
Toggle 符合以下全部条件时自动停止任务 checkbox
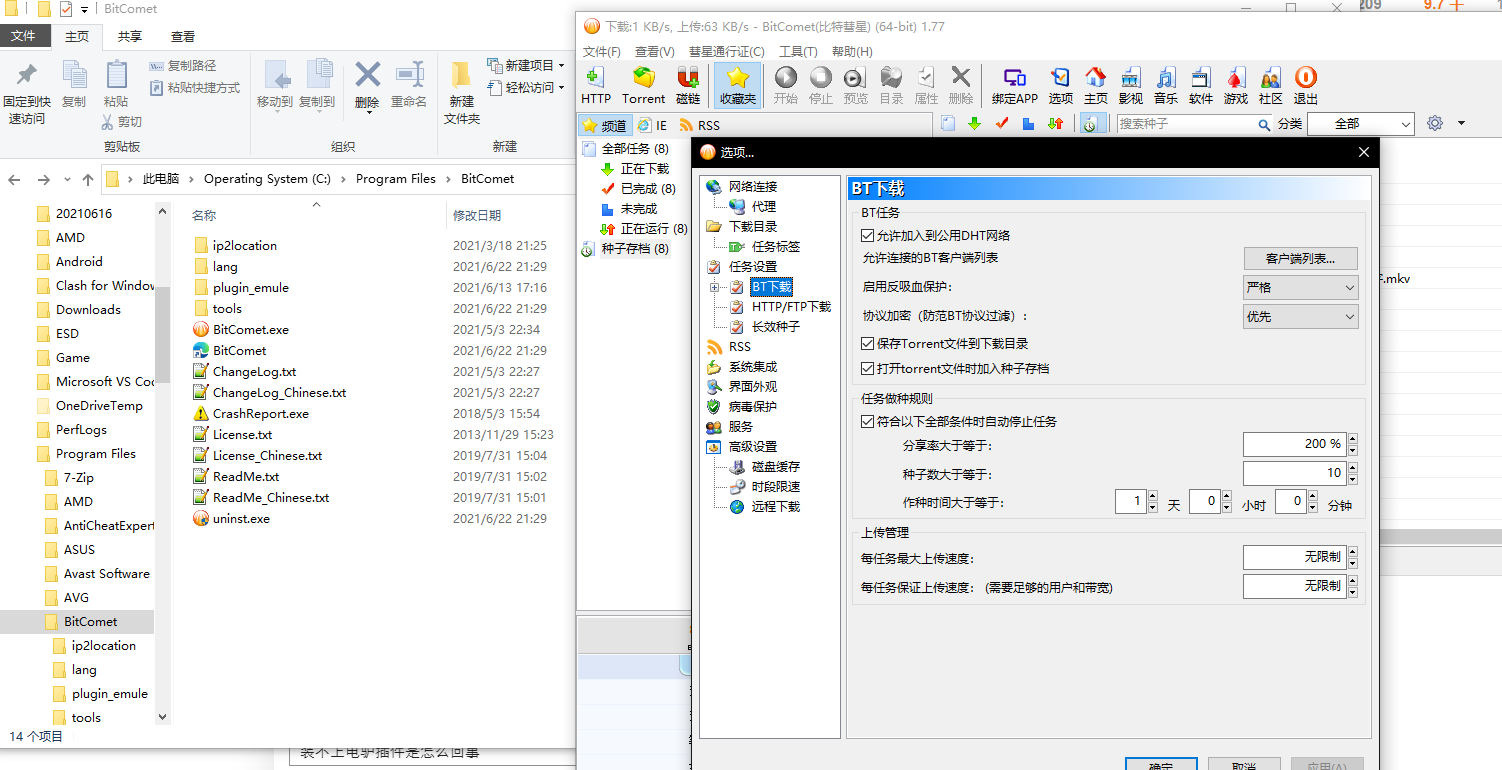867,421
